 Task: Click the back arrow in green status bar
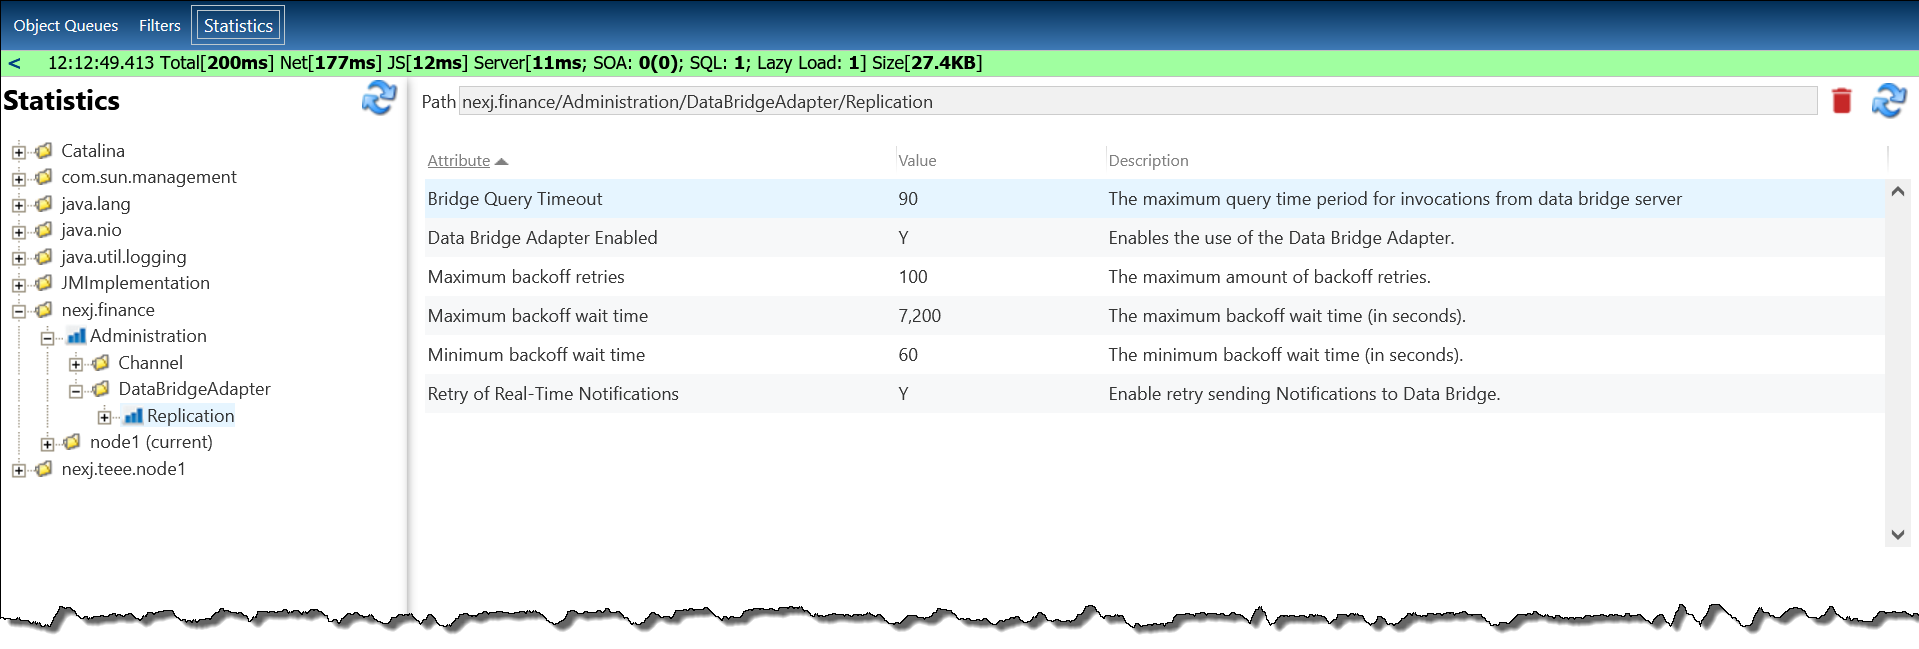tap(15, 63)
